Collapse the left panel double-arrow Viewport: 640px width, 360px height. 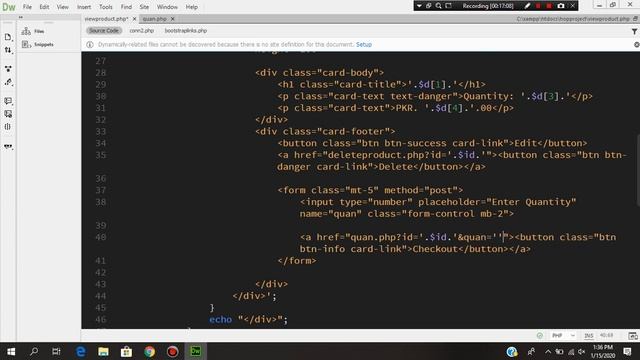tap(21, 17)
